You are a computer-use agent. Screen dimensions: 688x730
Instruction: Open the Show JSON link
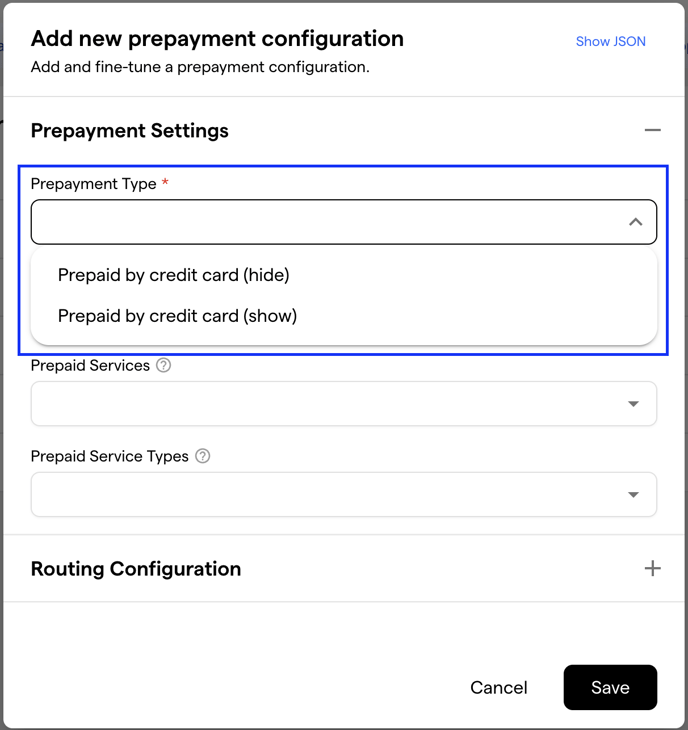610,41
